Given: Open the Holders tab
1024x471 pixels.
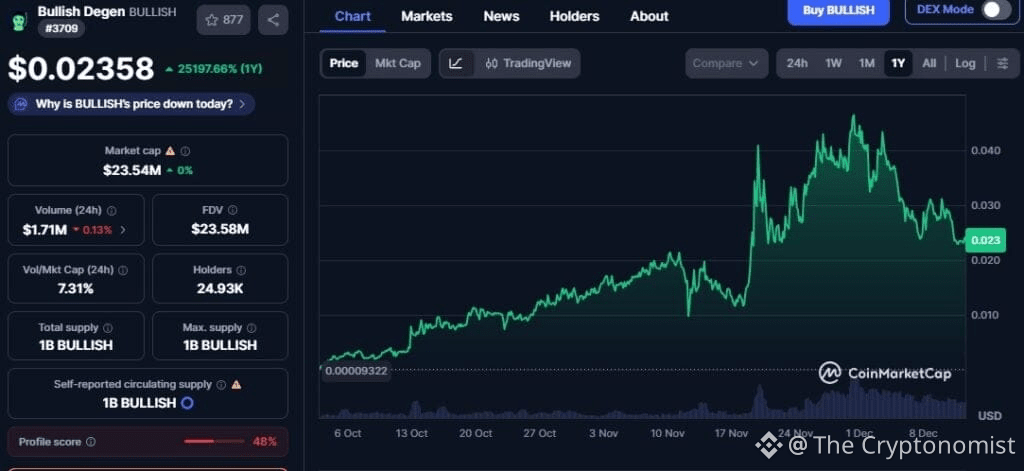Looking at the screenshot, I should pyautogui.click(x=574, y=16).
